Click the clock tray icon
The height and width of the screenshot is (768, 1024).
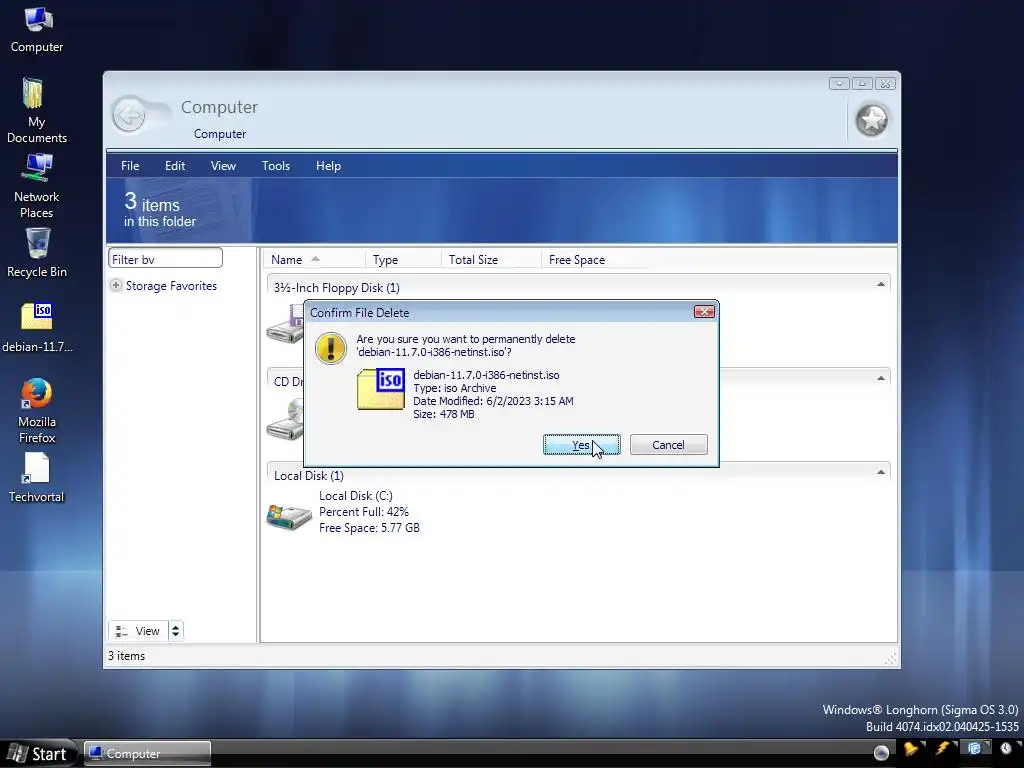pyautogui.click(x=1006, y=749)
